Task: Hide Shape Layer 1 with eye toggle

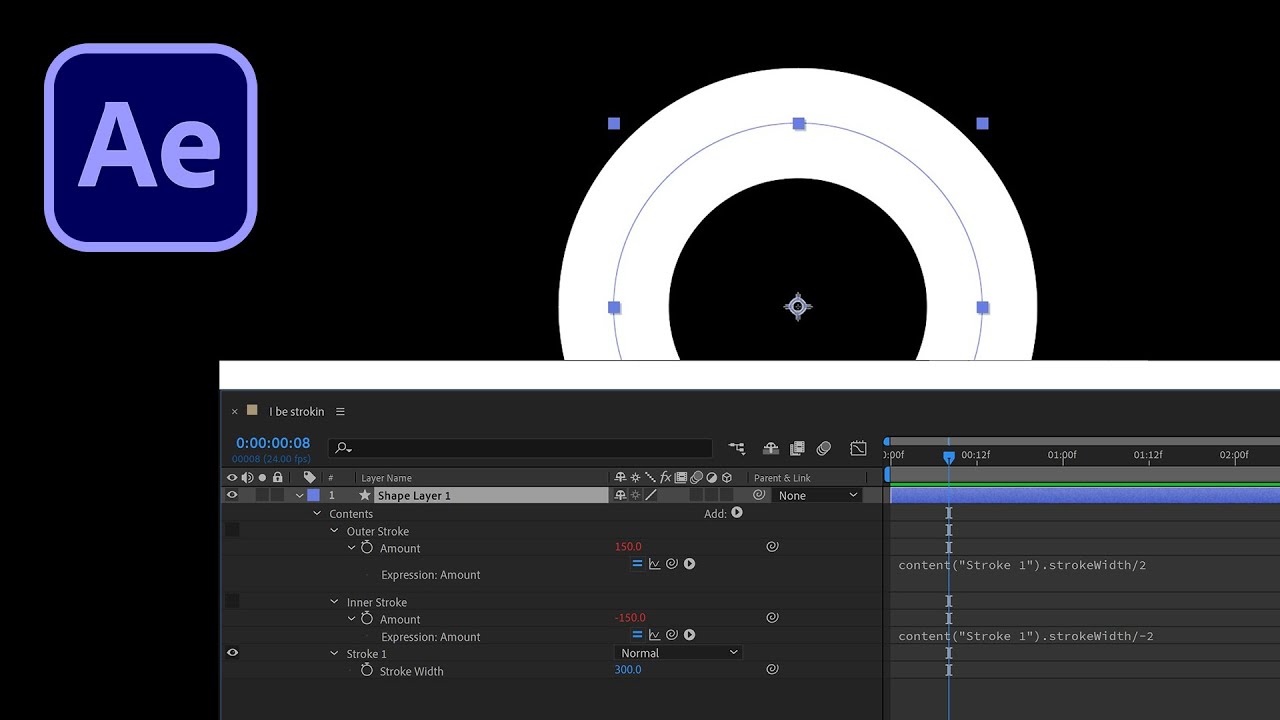Action: pyautogui.click(x=232, y=495)
